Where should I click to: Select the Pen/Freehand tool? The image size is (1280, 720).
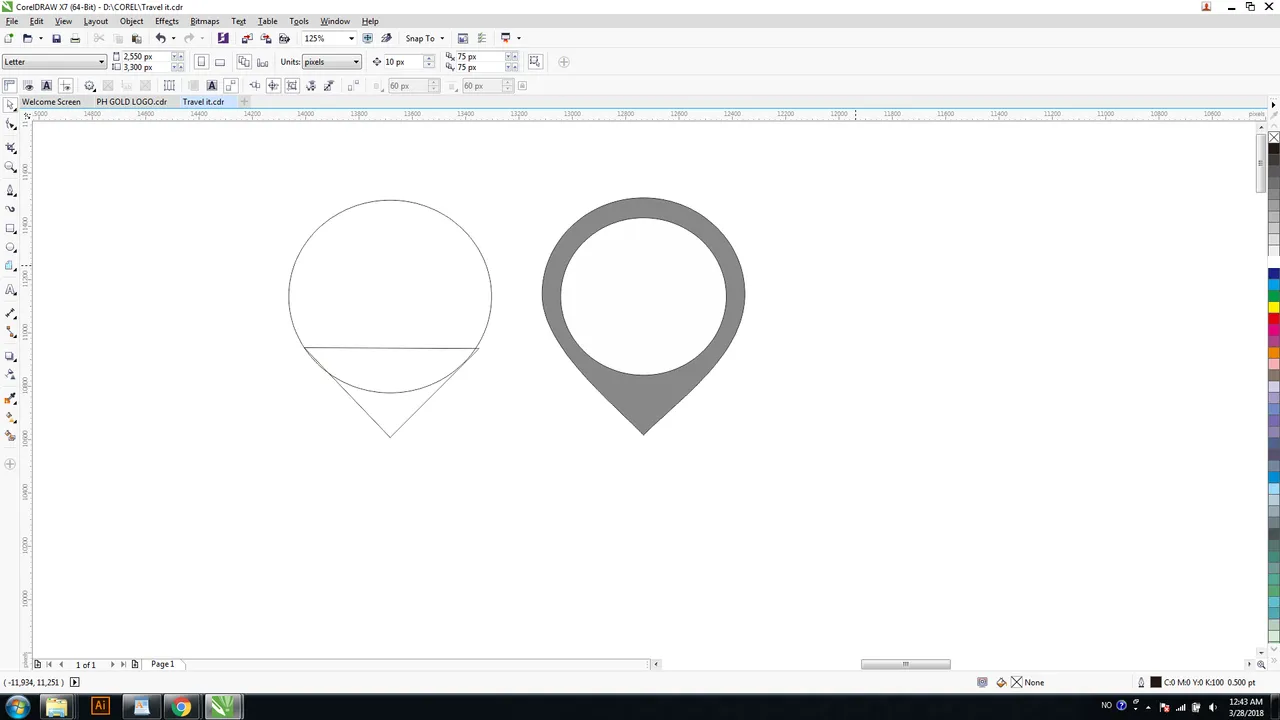[11, 189]
